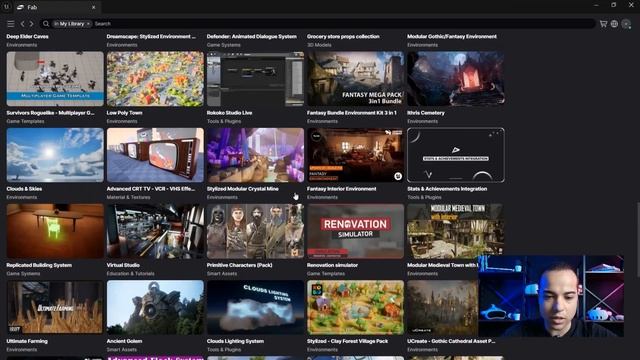Click 'Fantasy Interior Environment' title text
The height and width of the screenshot is (360, 640).
(x=342, y=189)
